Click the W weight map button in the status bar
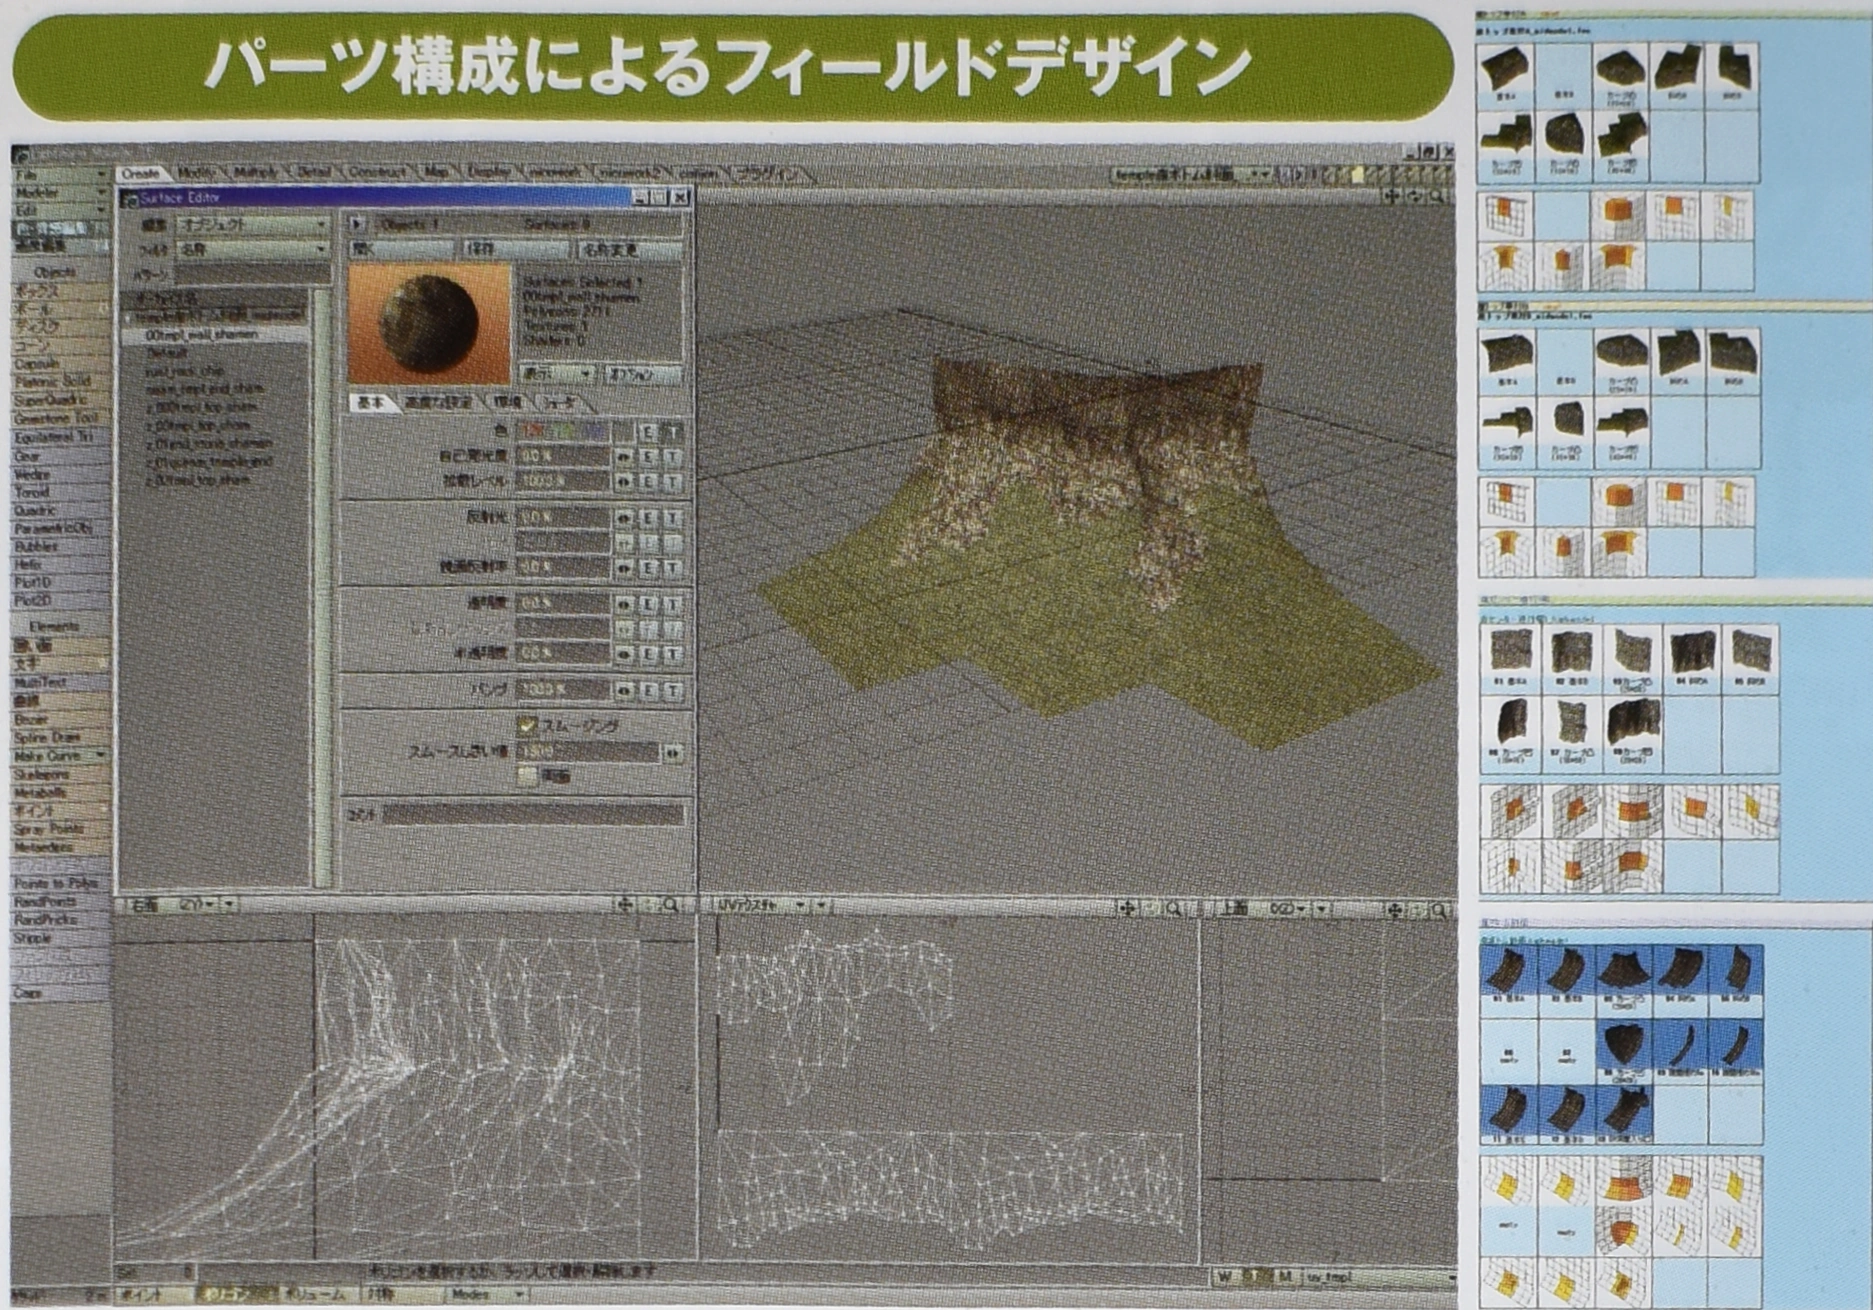Screen dimensions: 1873x1310 click(1225, 1277)
